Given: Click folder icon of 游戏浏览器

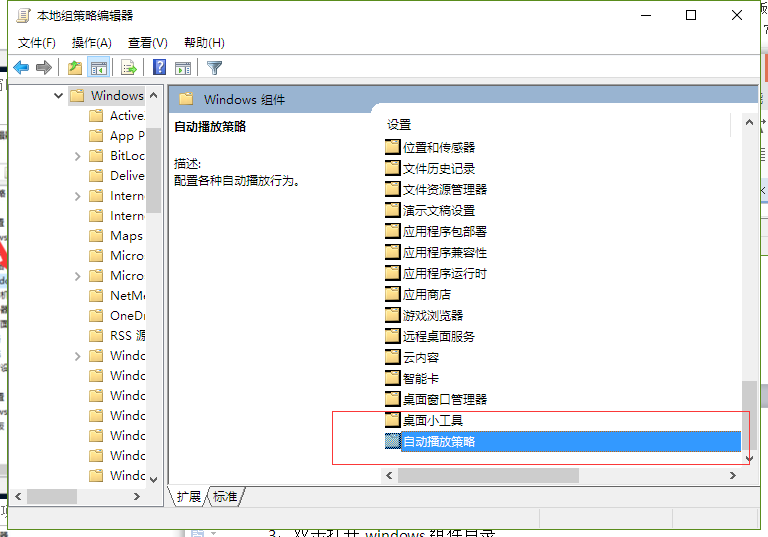Looking at the screenshot, I should [392, 315].
